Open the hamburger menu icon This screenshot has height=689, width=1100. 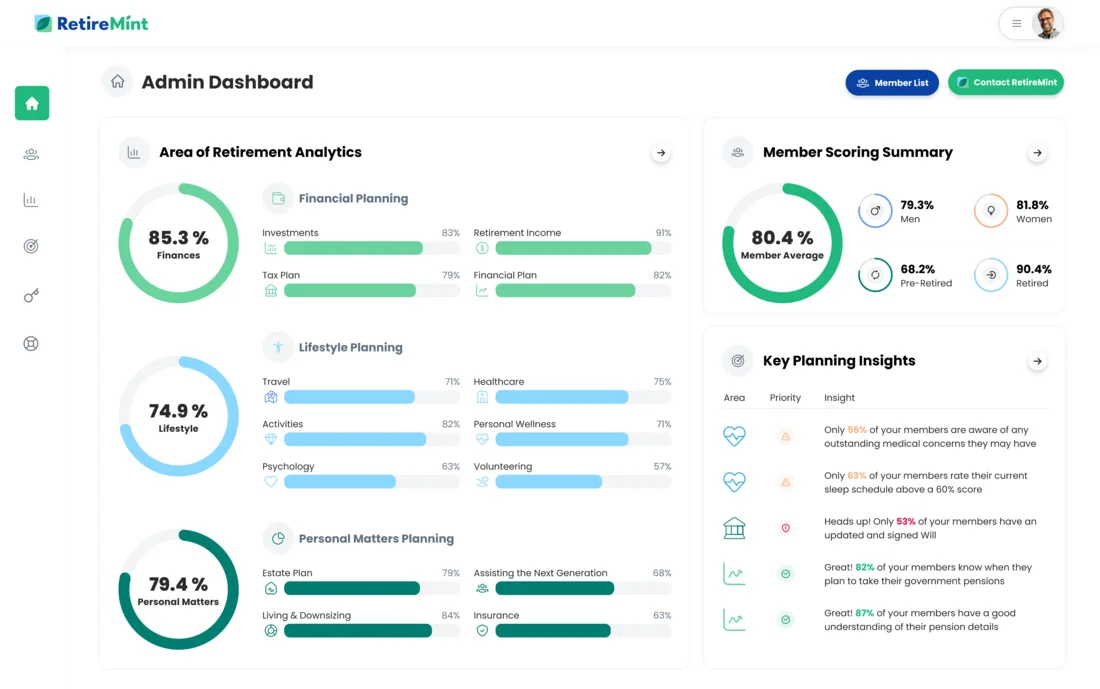[x=1017, y=24]
